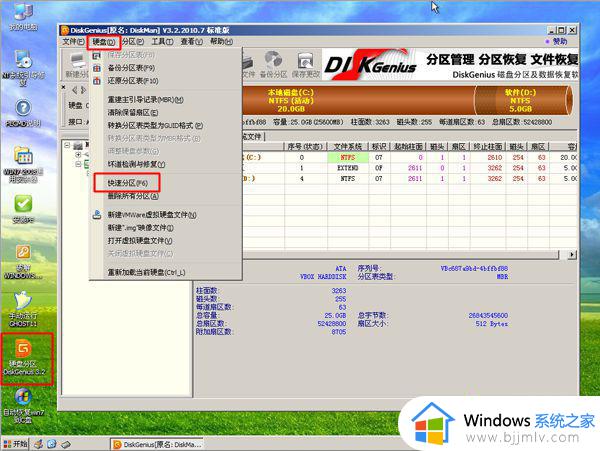
Task: Click the DiskGenius taskbar button
Action: point(157,444)
